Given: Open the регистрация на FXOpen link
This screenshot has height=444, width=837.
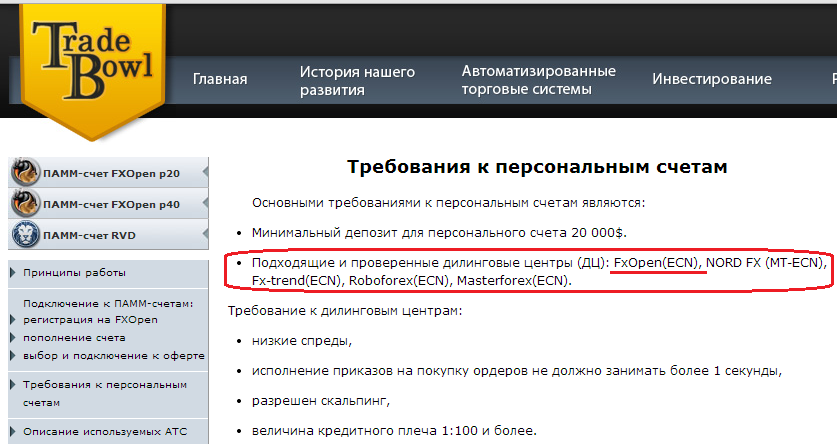Looking at the screenshot, I should click(x=90, y=320).
